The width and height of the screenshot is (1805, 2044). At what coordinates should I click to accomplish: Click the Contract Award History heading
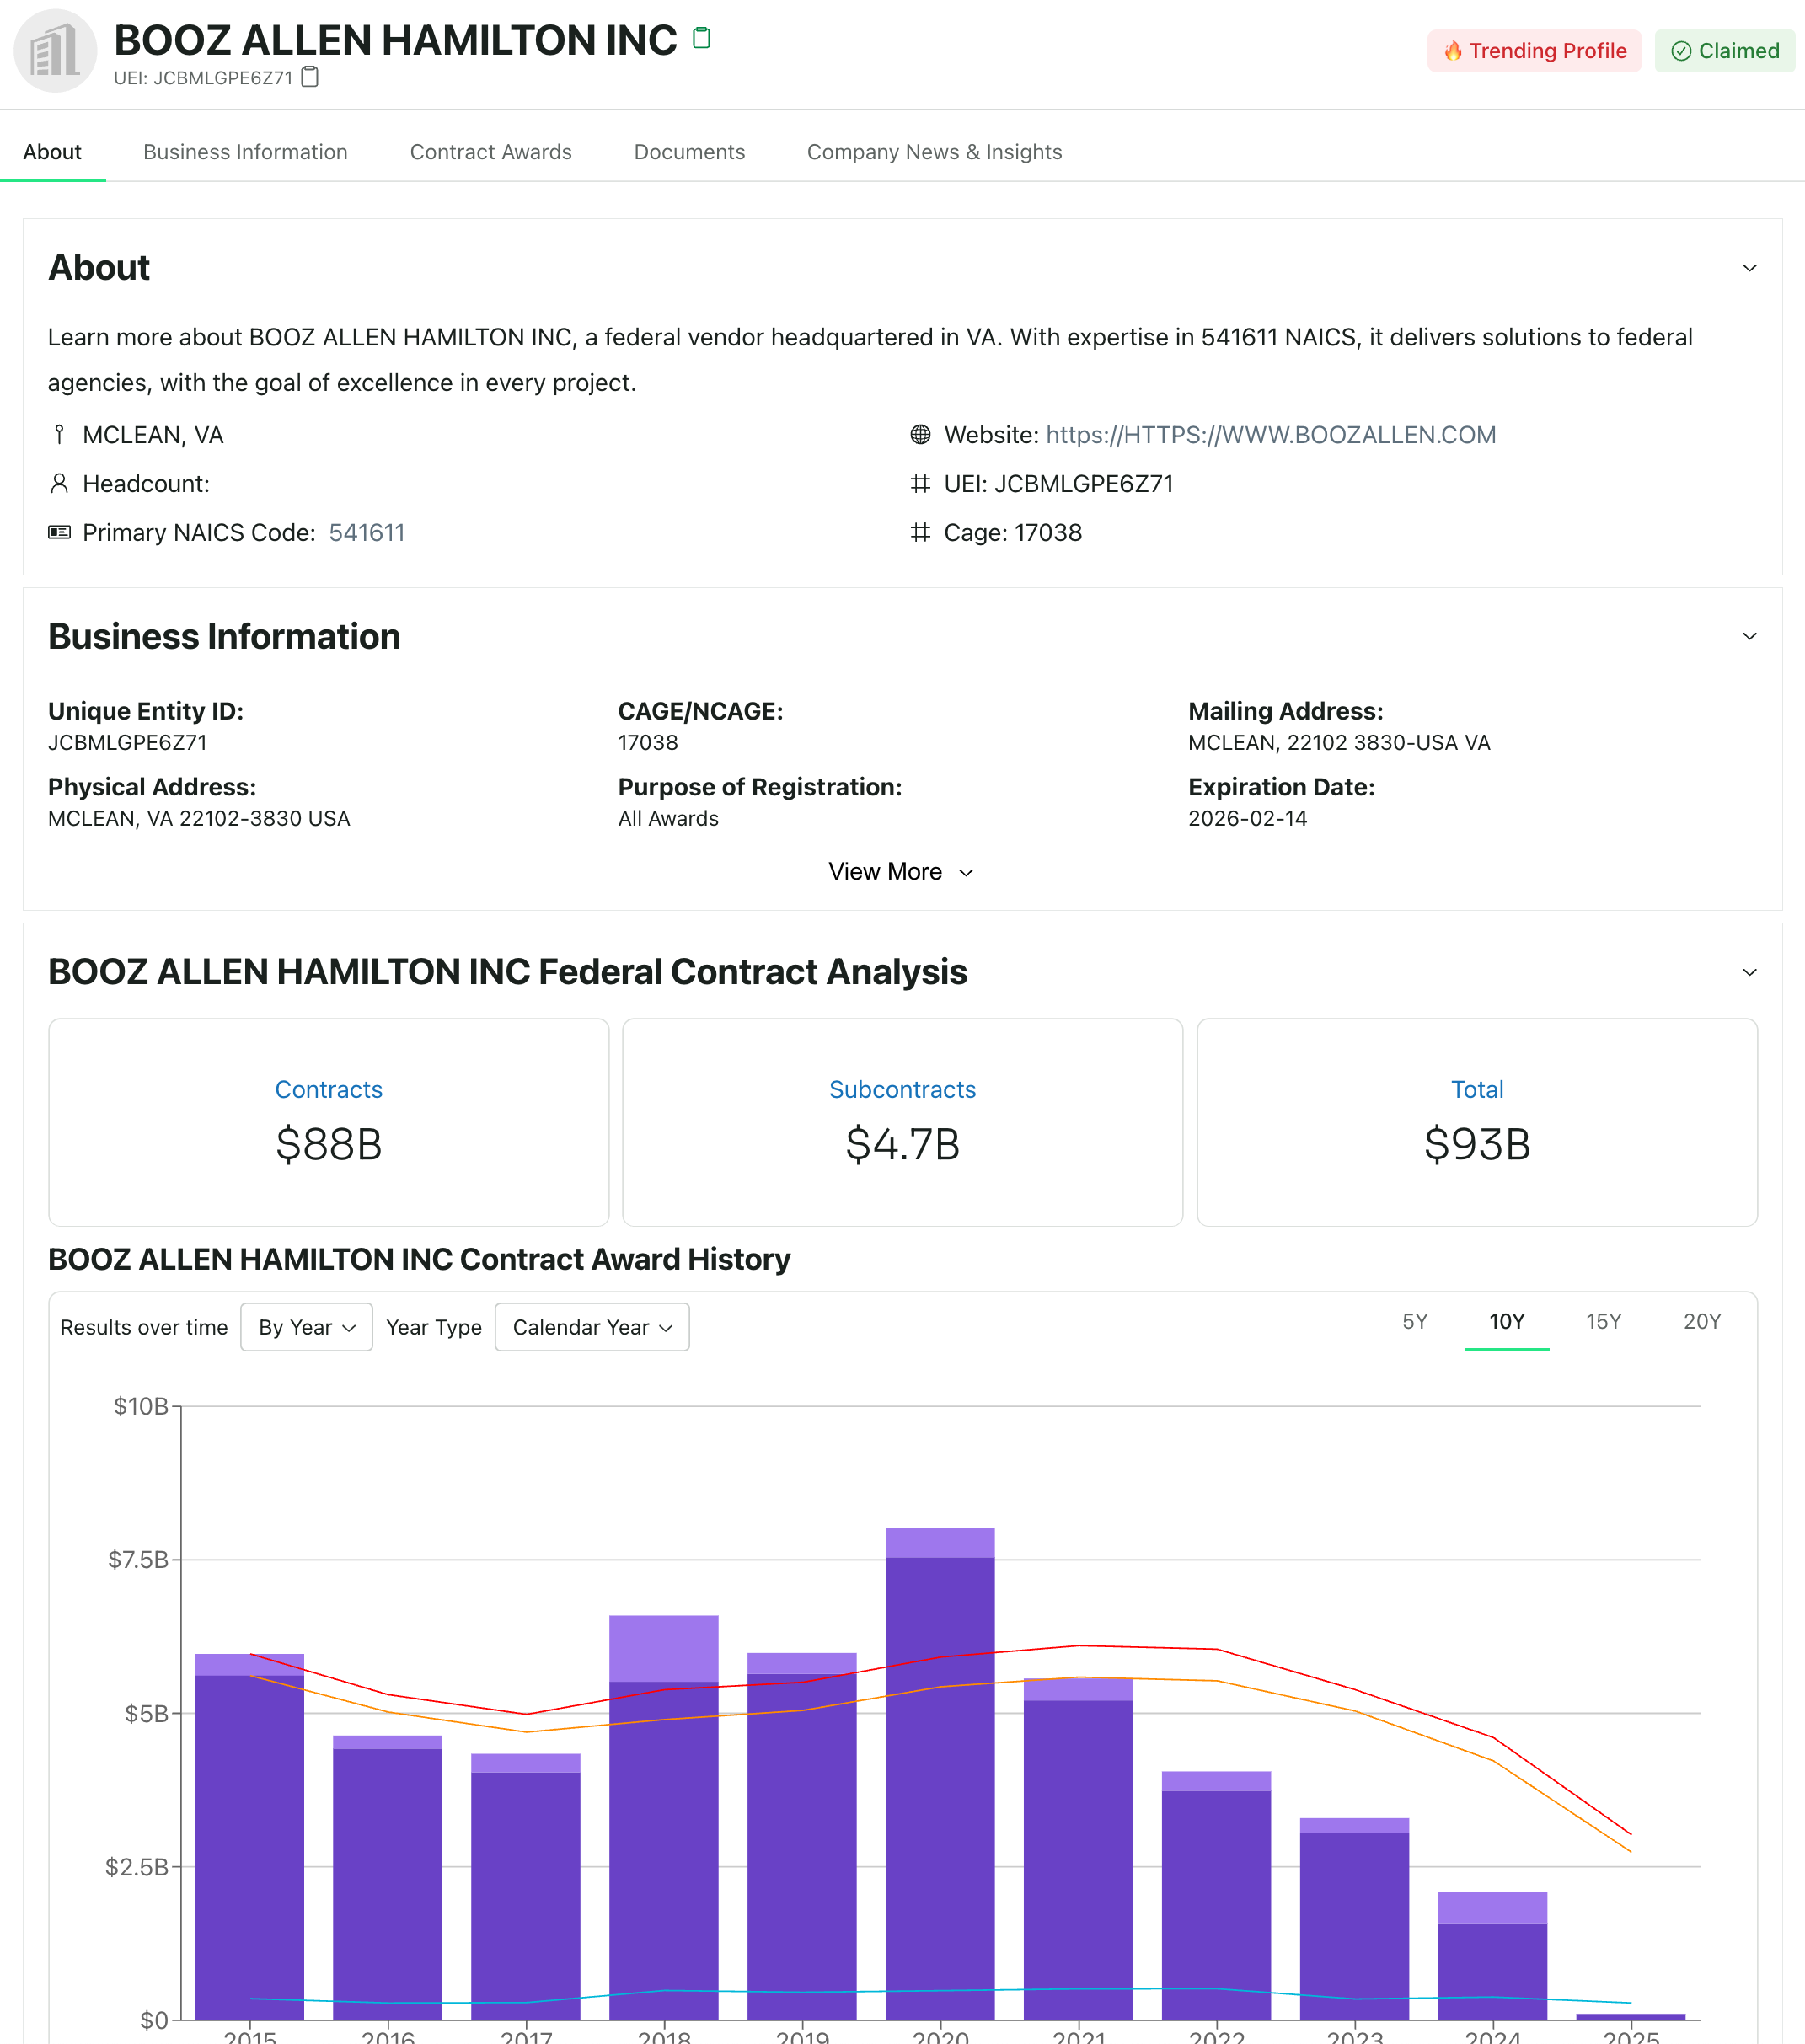pos(419,1259)
